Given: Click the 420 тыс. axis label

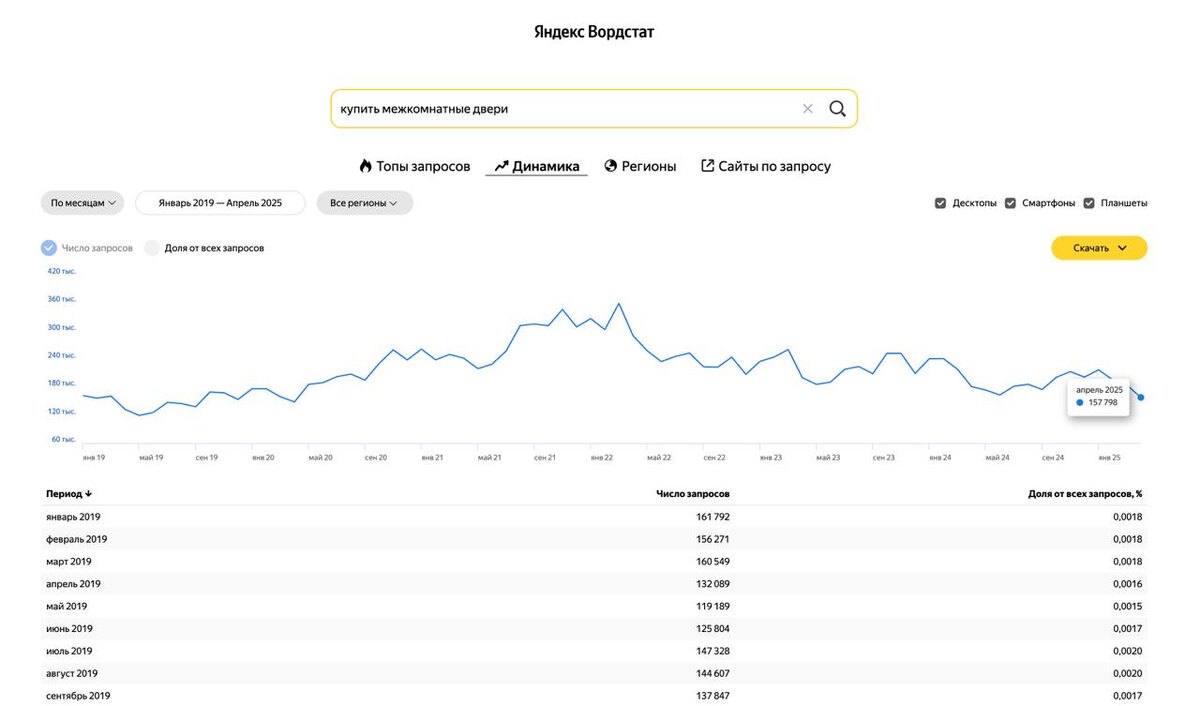Looking at the screenshot, I should tap(62, 271).
